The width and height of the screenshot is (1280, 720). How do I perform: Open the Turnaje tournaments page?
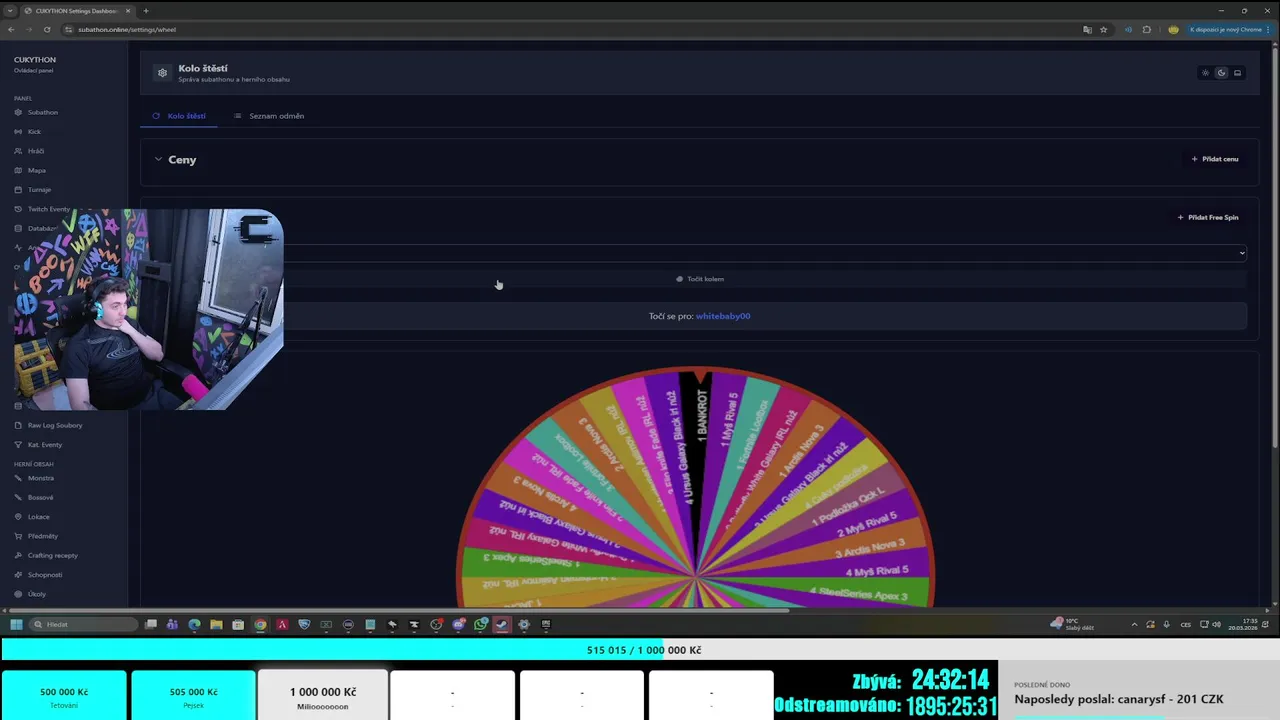[x=39, y=189]
